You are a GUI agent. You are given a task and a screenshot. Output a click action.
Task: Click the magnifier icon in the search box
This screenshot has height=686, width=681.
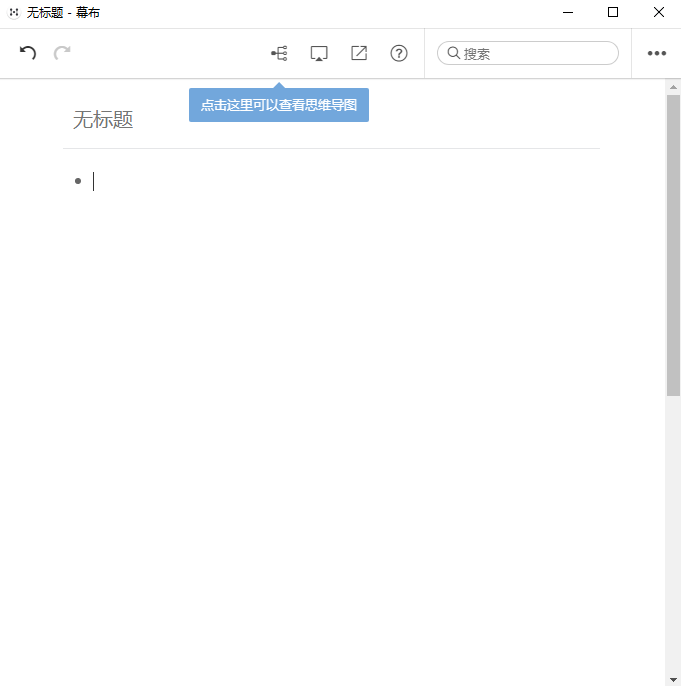click(x=453, y=53)
